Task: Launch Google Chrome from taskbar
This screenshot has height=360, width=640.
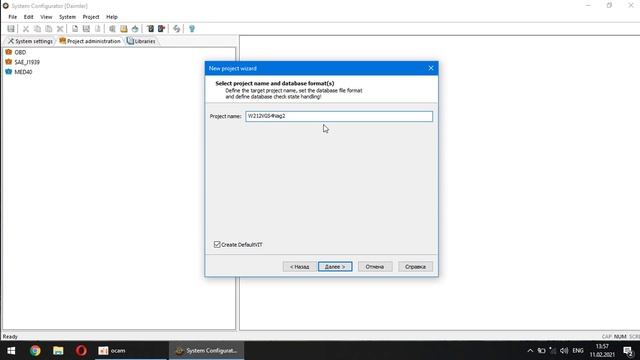Action: pos(35,351)
